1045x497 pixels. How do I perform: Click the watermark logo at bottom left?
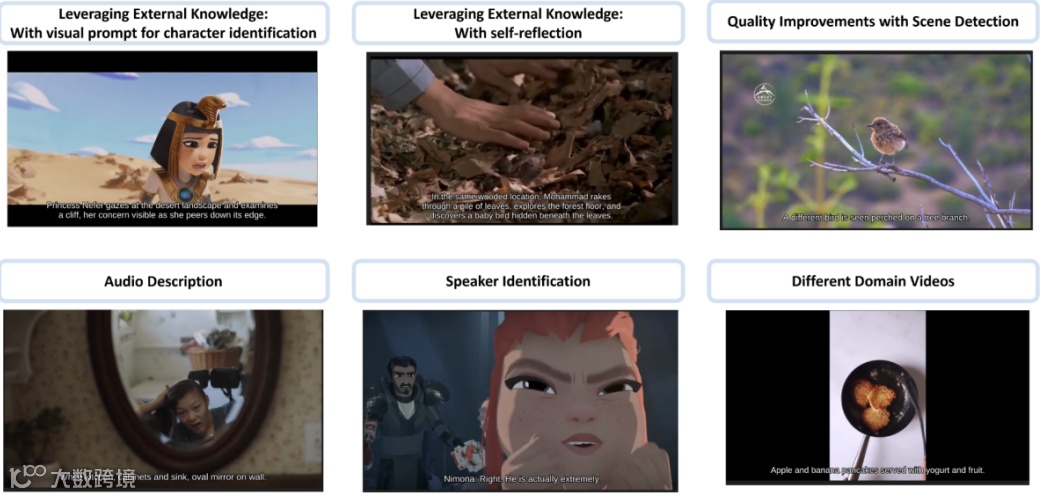pyautogui.click(x=72, y=476)
